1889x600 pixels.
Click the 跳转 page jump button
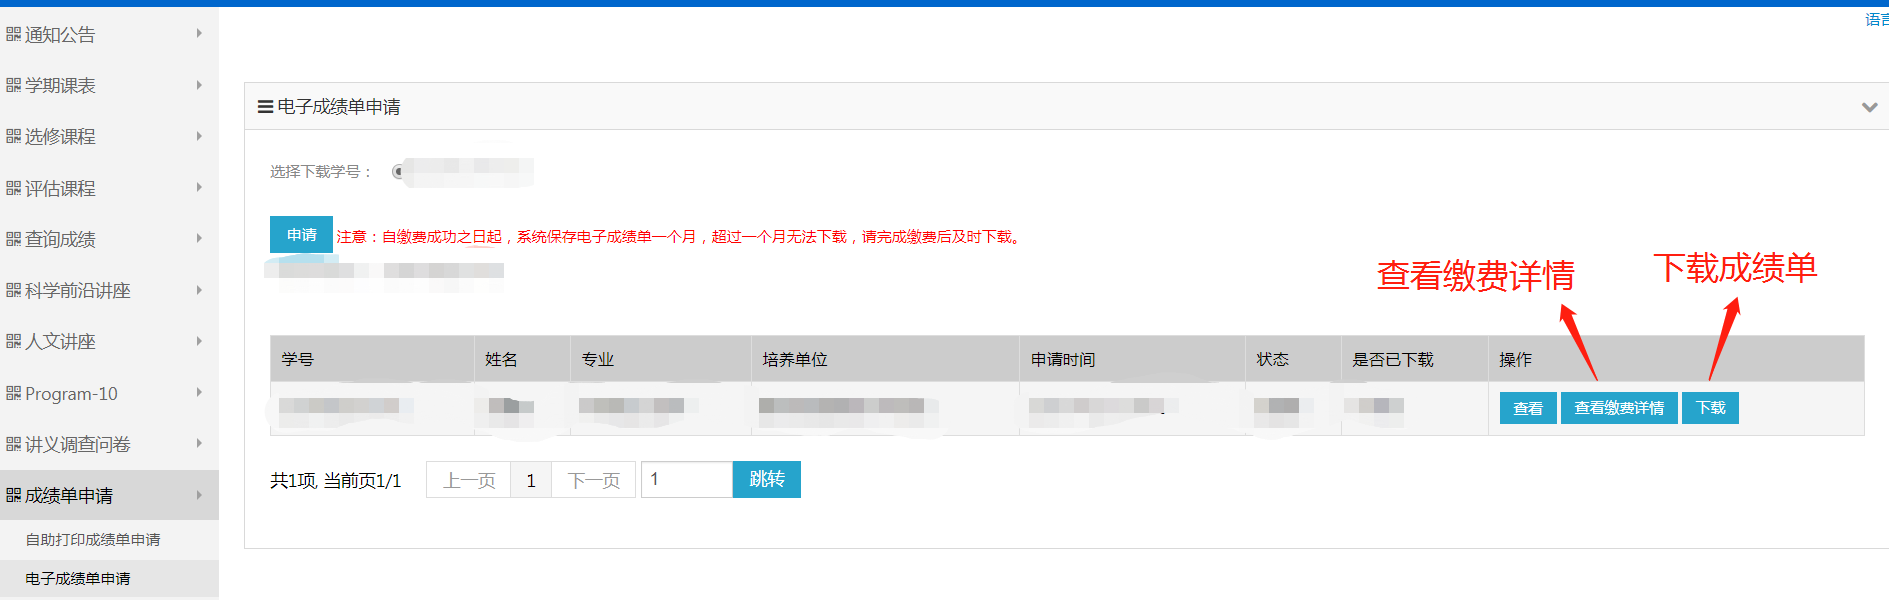pyautogui.click(x=766, y=480)
